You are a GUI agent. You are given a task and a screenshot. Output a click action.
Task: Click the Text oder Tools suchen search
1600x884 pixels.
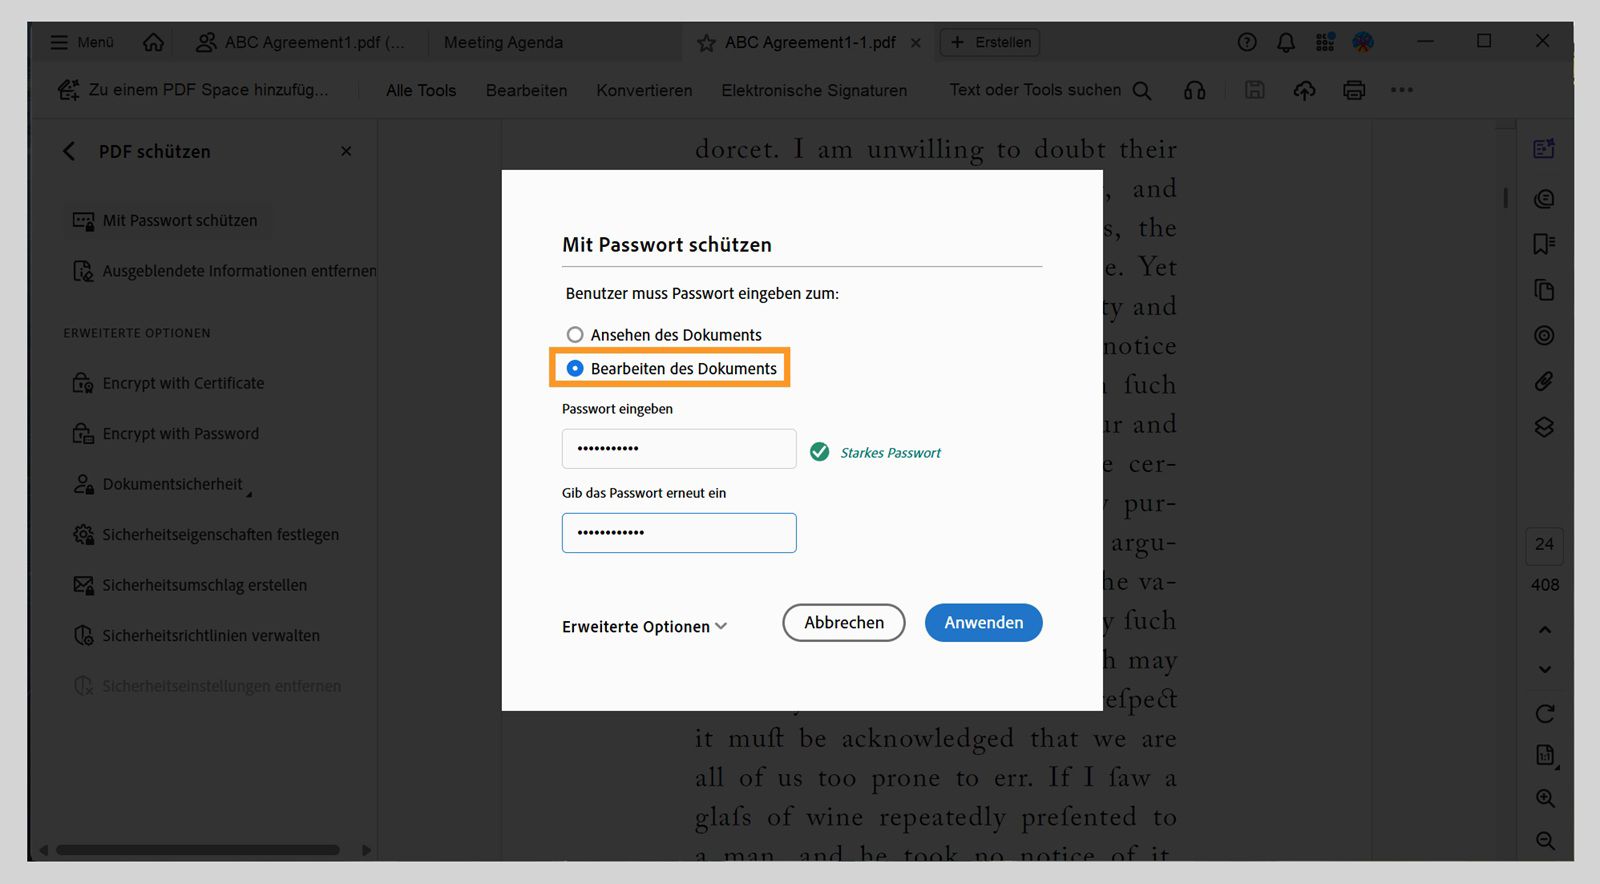(x=1050, y=90)
